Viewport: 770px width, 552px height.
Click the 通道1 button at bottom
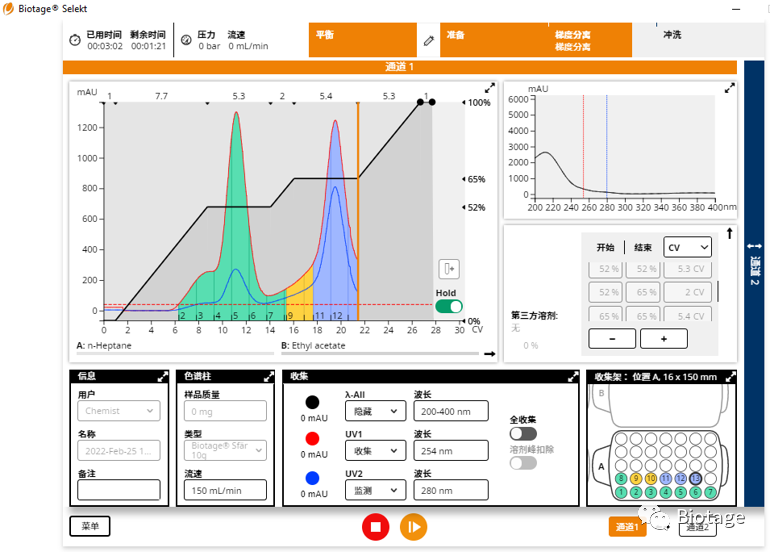[x=627, y=526]
